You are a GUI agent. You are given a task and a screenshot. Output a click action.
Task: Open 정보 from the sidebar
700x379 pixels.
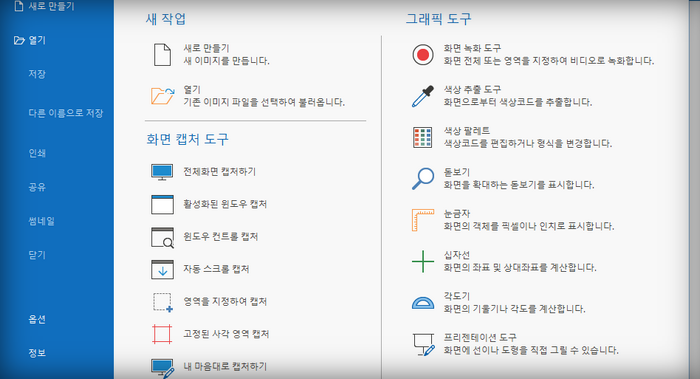point(37,353)
